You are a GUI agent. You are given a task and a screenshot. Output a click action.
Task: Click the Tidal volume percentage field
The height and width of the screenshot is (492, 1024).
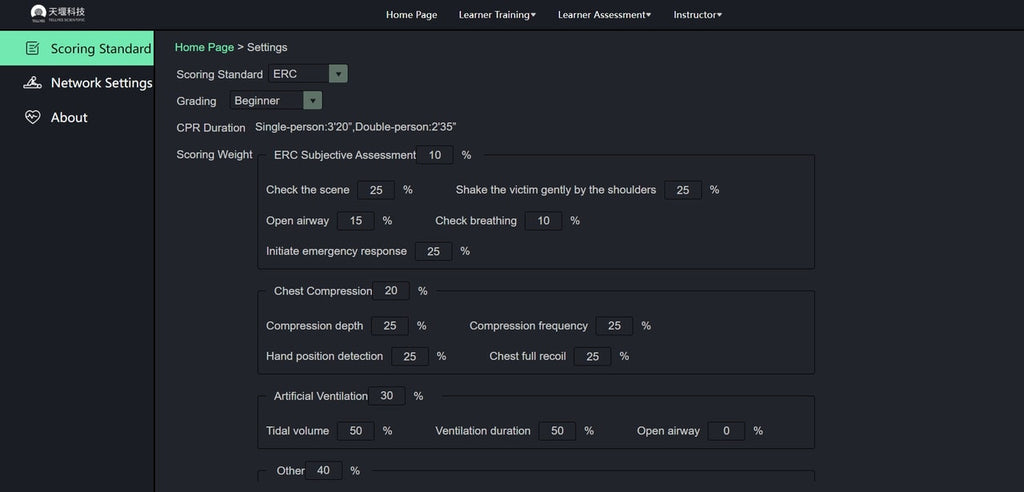click(x=356, y=431)
